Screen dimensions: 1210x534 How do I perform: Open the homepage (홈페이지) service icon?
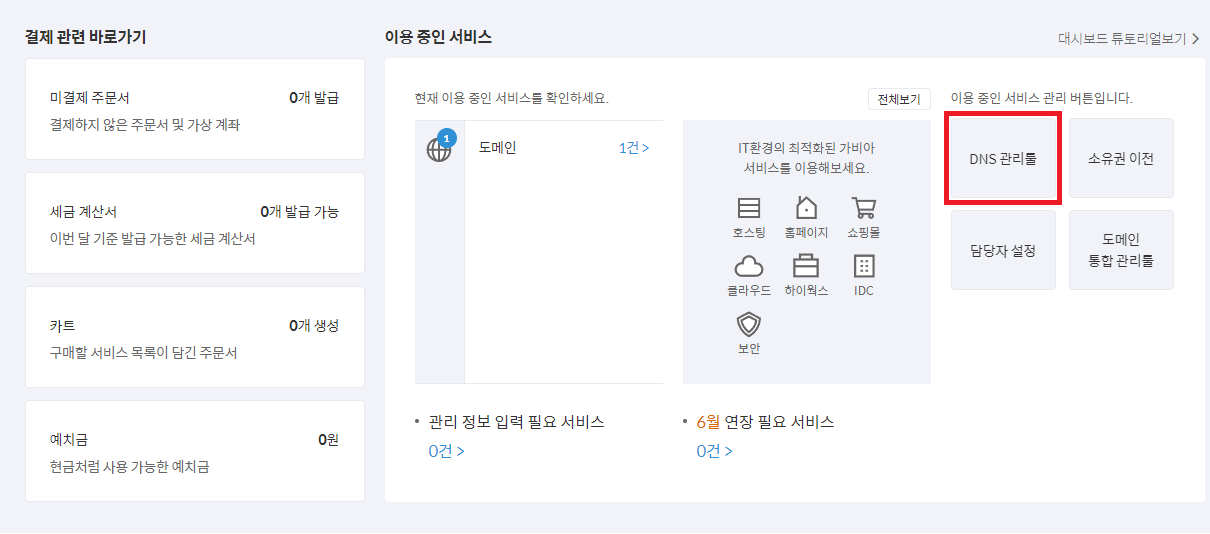point(806,207)
